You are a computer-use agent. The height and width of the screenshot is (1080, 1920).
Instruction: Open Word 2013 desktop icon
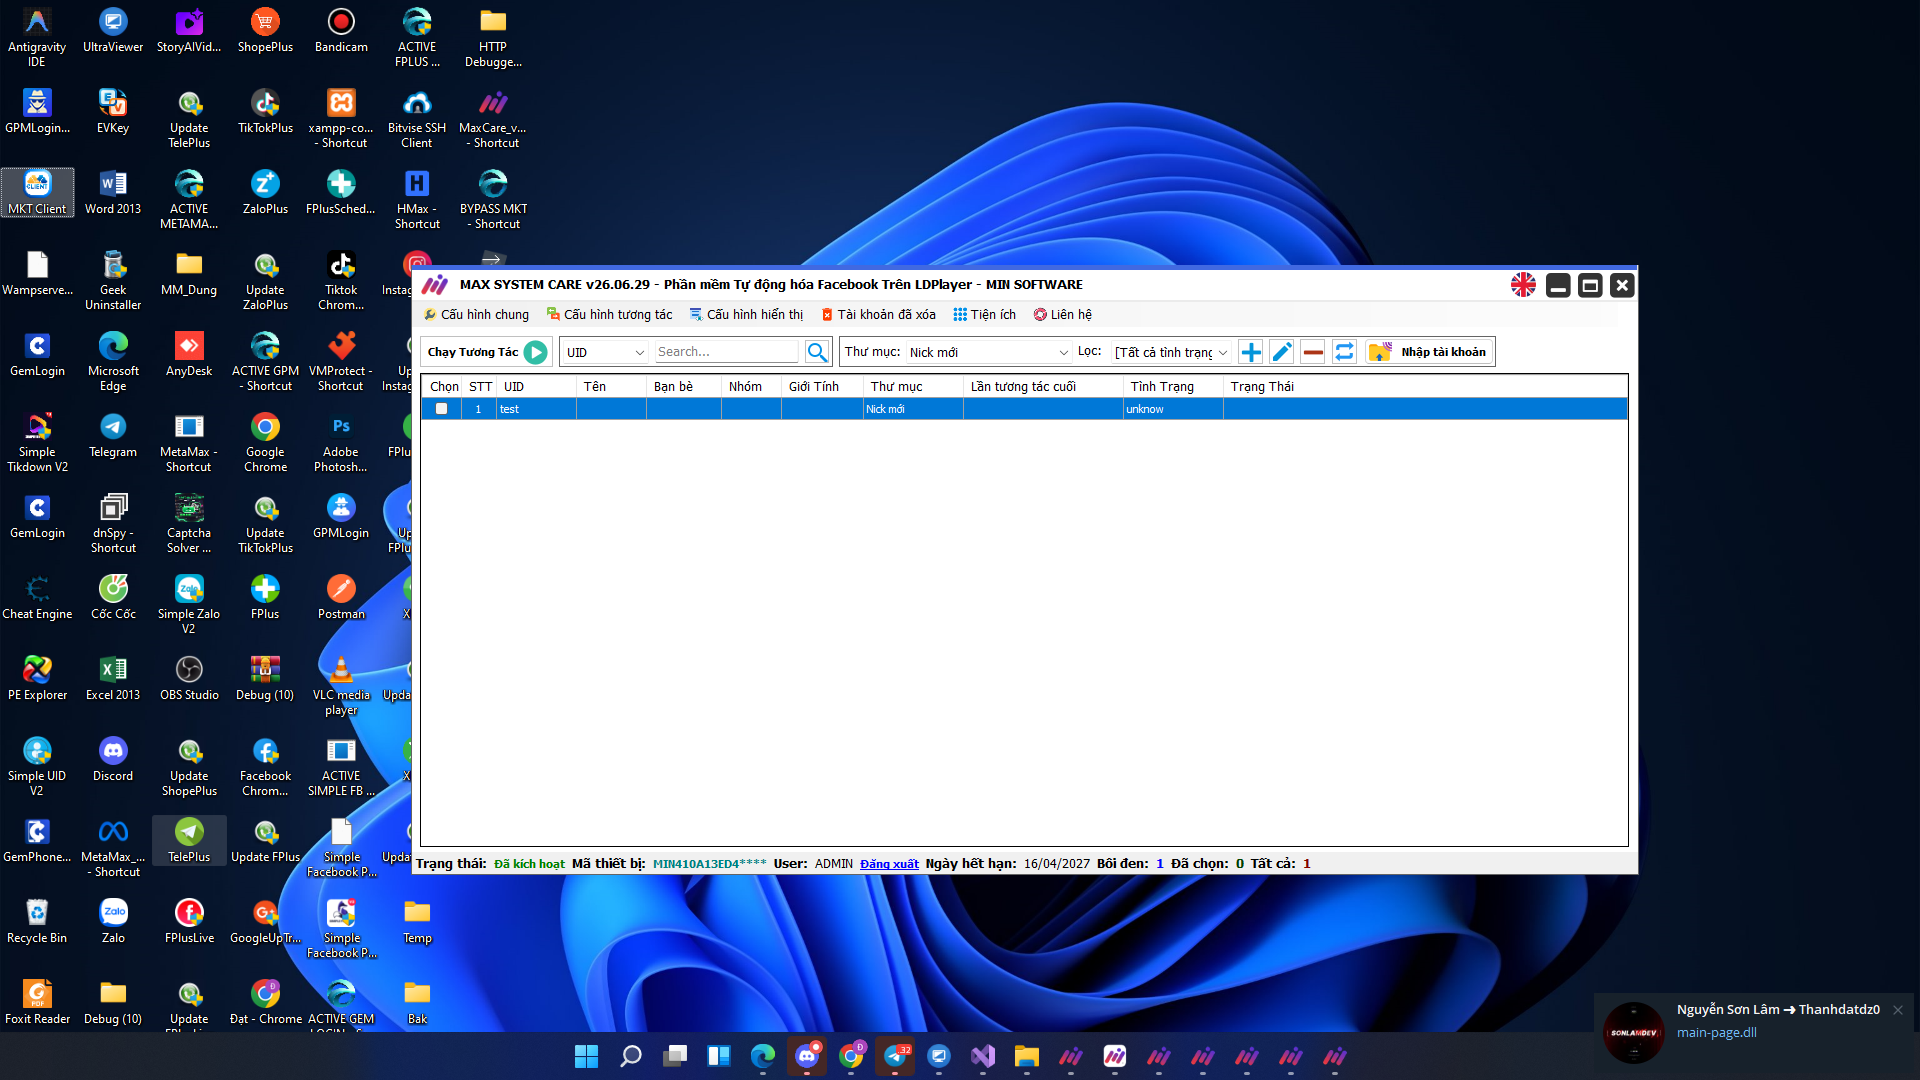coord(113,192)
